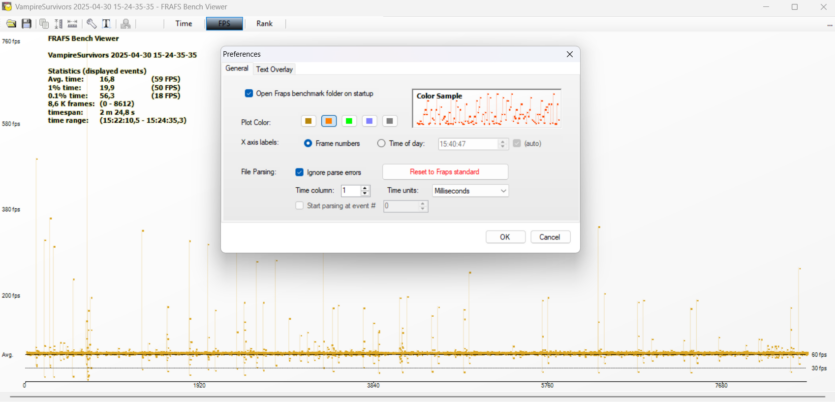Select Time of day radio button

coord(381,143)
